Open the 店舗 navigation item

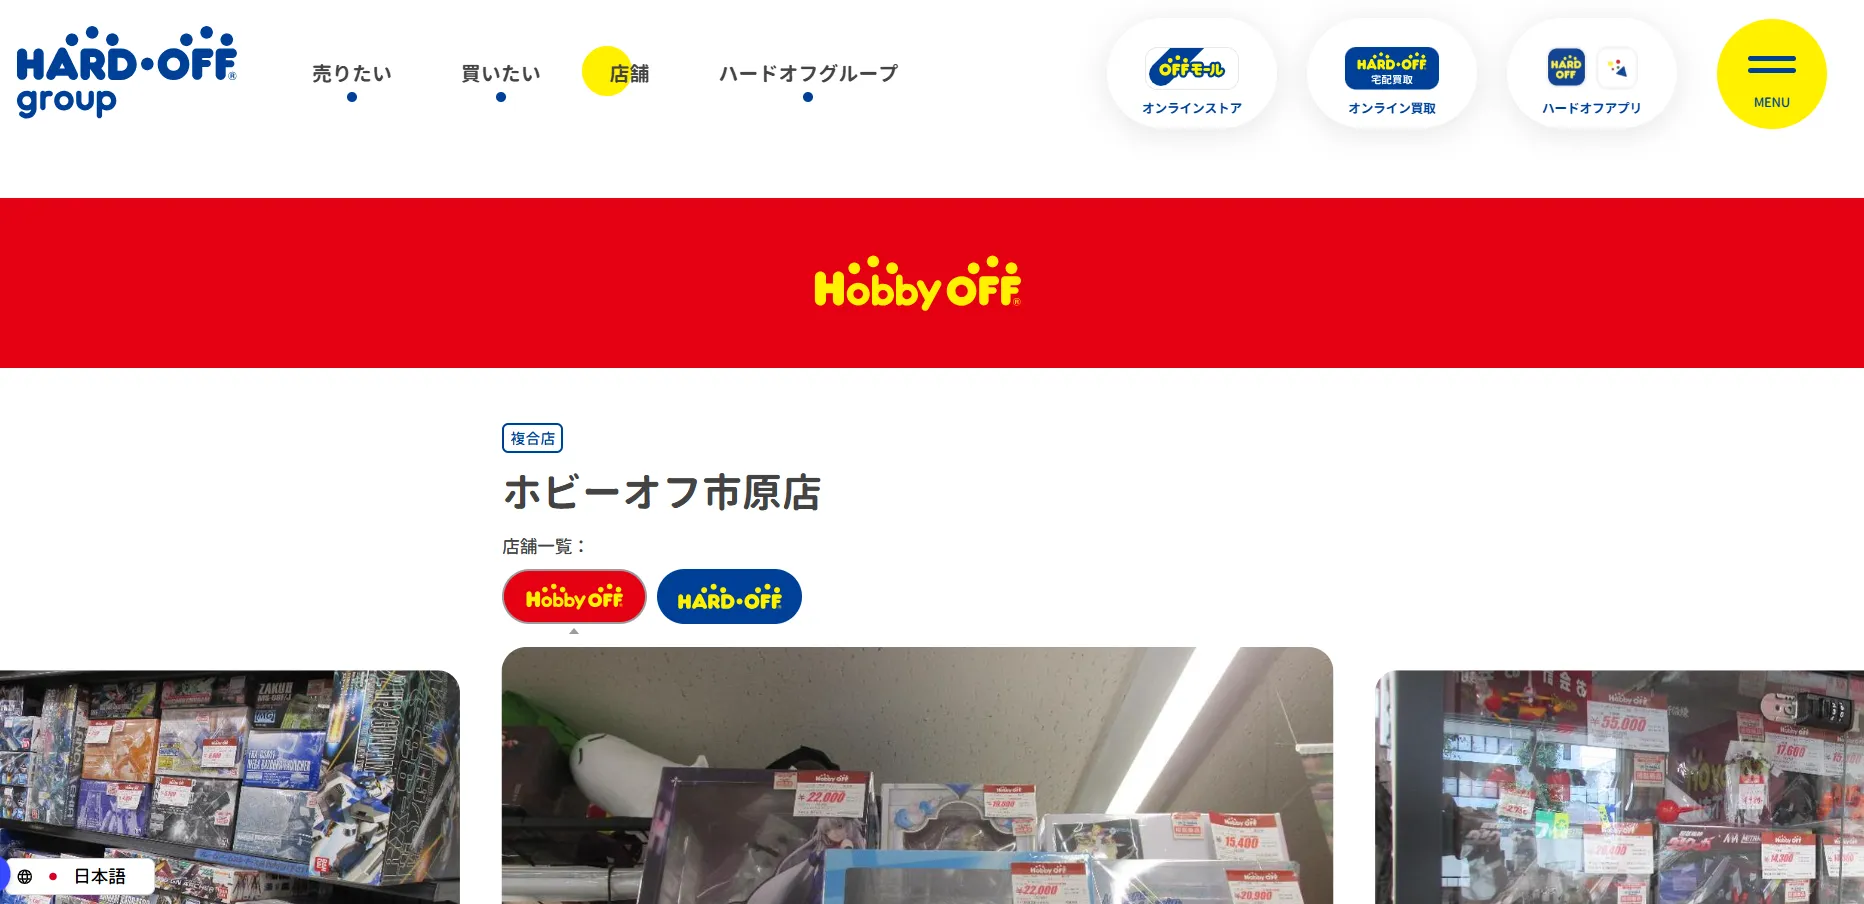629,74
